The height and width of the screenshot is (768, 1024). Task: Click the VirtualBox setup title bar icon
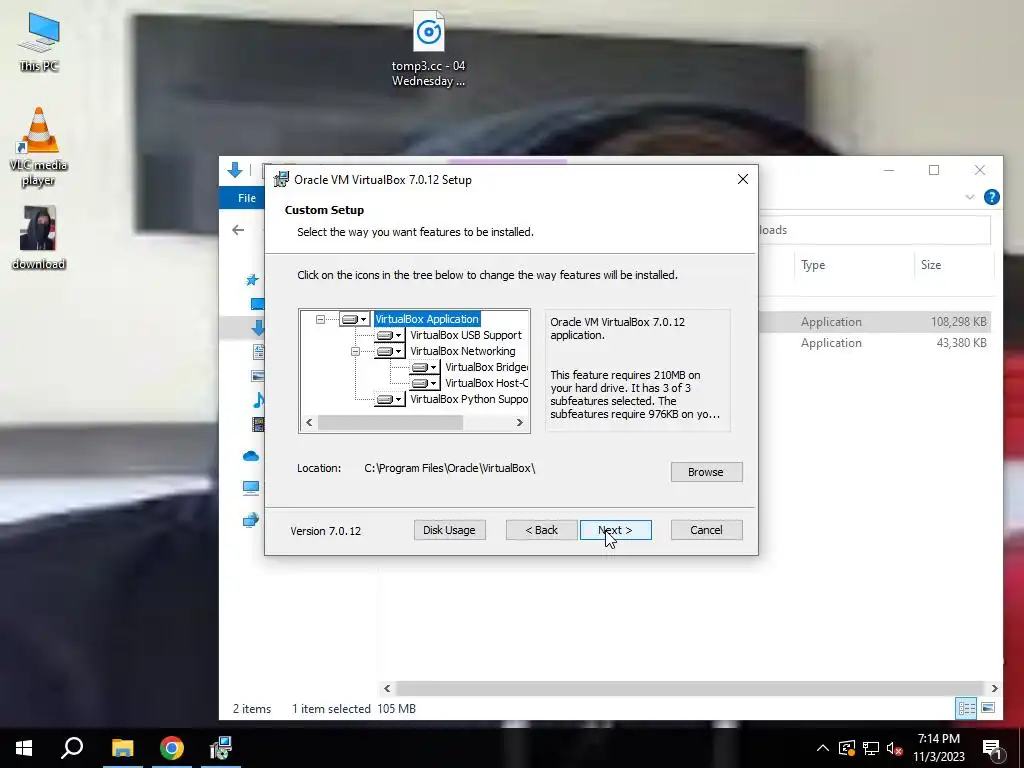(281, 180)
